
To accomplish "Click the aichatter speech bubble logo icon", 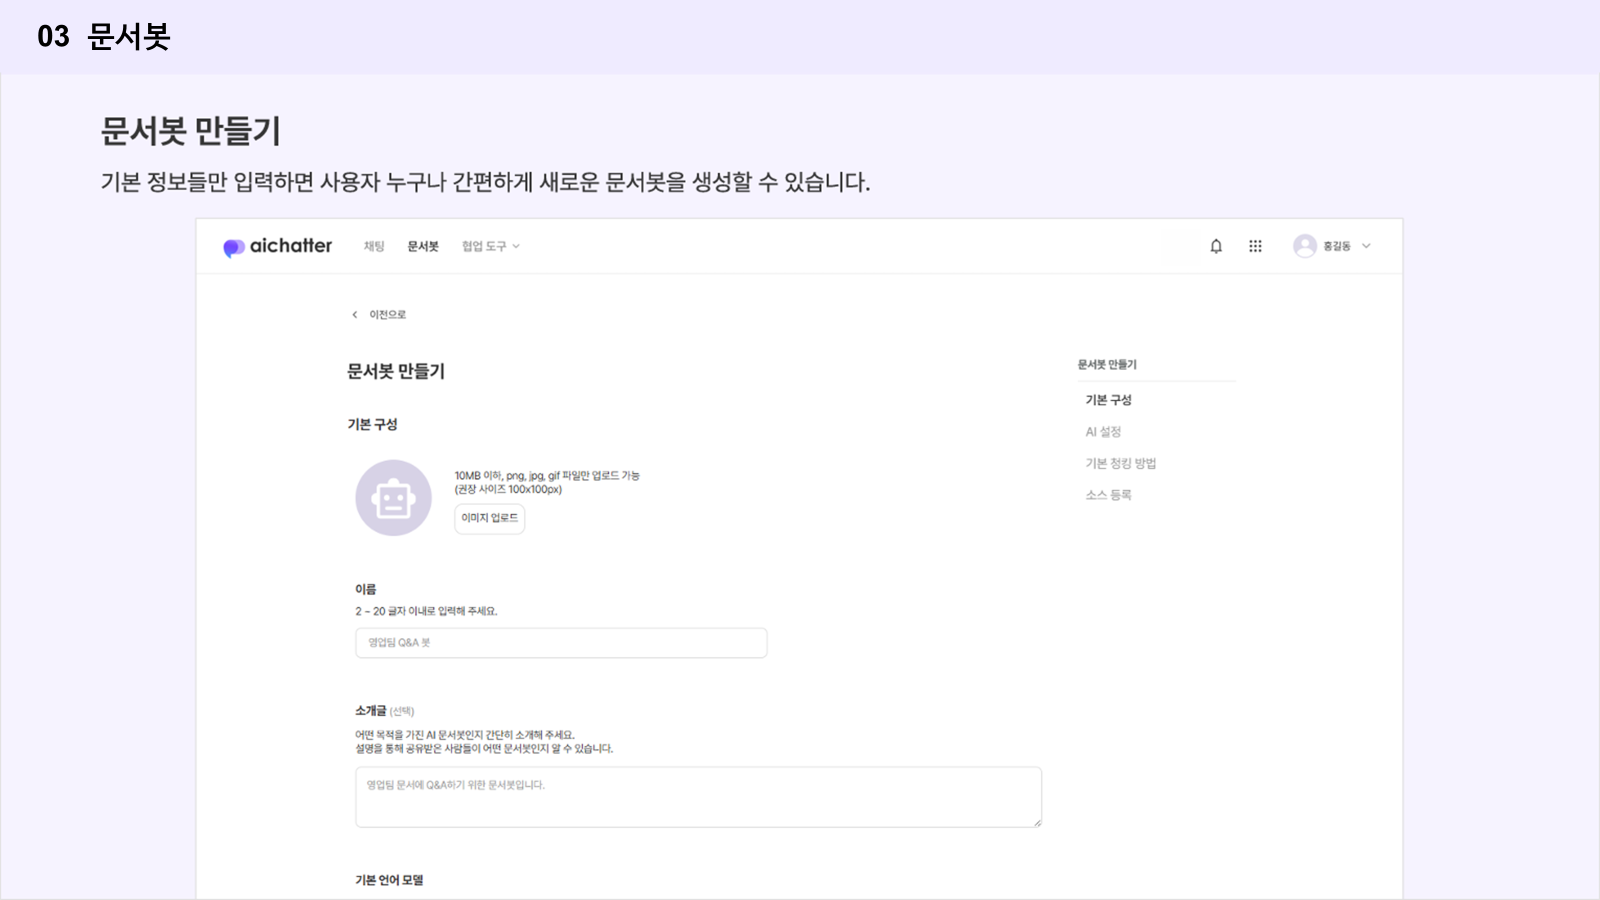I will pos(233,247).
